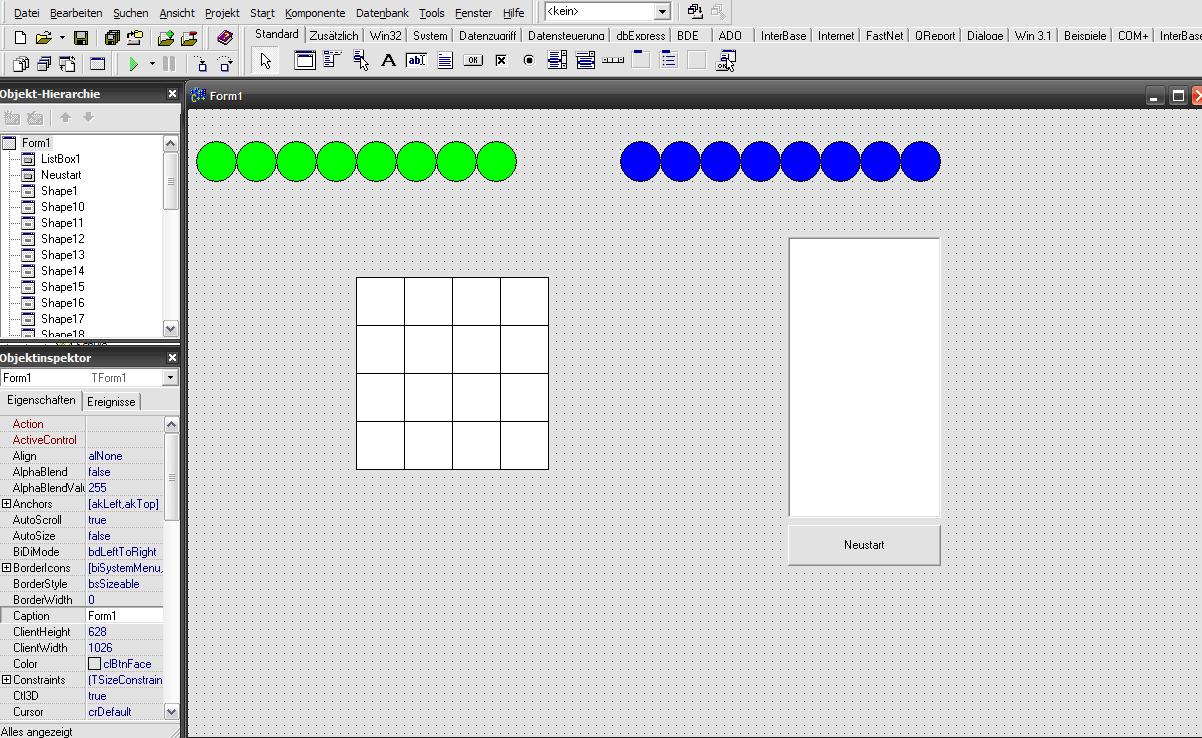Expand the BorderIcons property node
This screenshot has width=1202, height=738.
7,568
